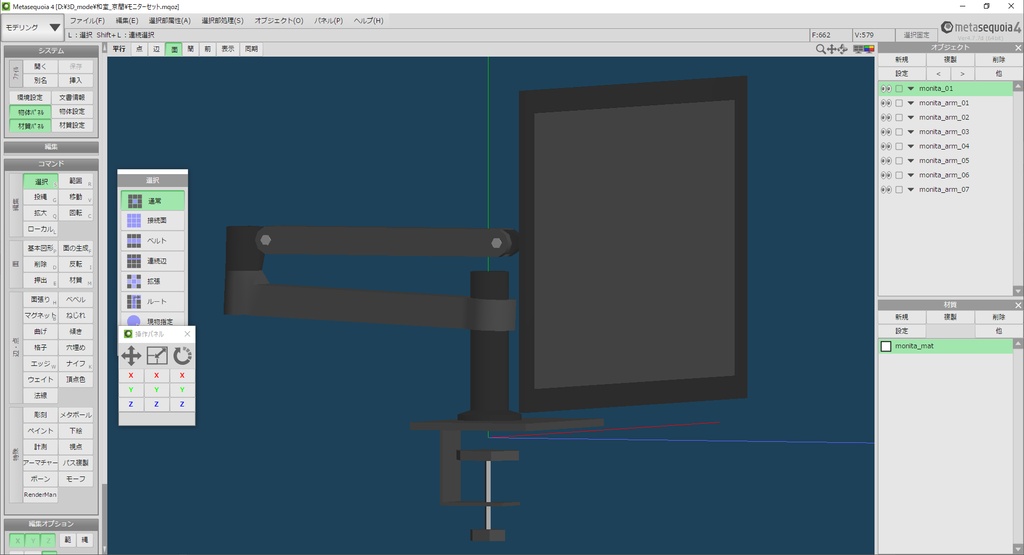Activate the 押出 extrude command

[40, 280]
